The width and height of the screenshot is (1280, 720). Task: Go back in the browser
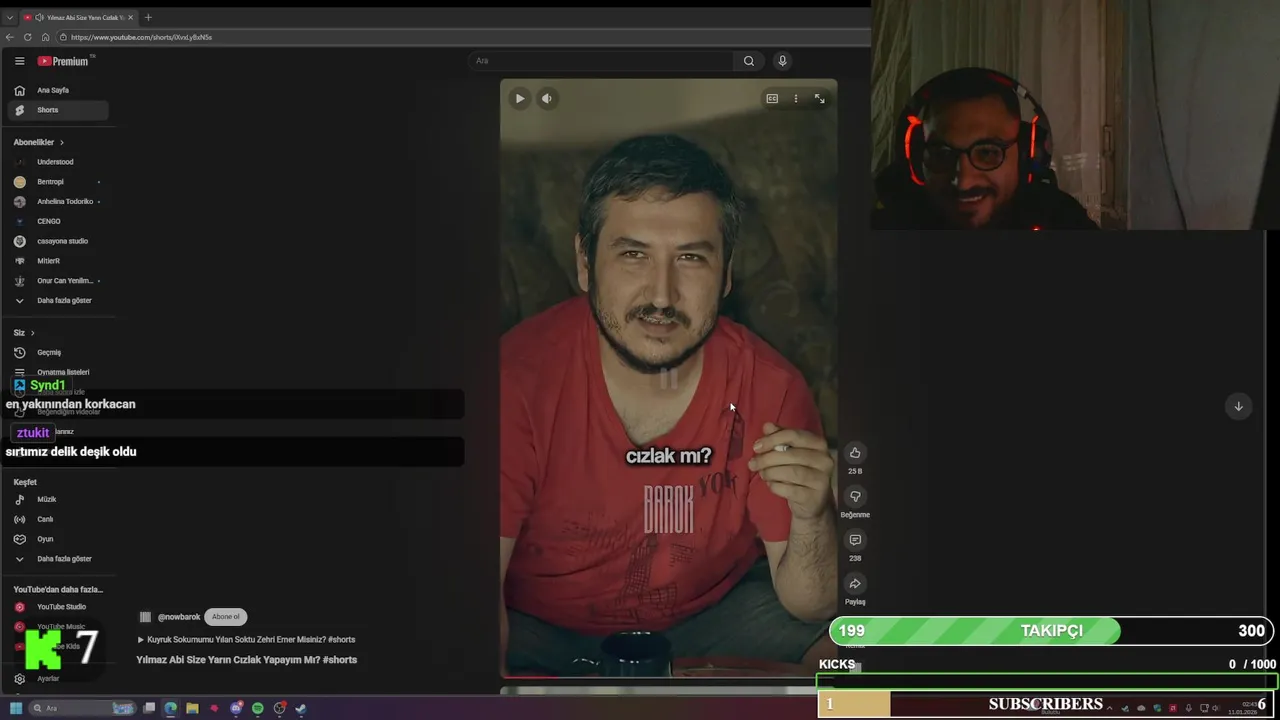[x=9, y=37]
